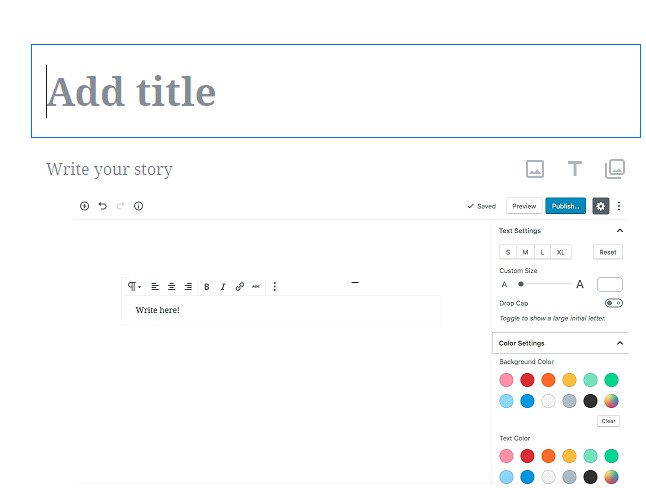Viewport: 646px width, 488px height.
Task: Click the Preview button
Action: (x=524, y=206)
